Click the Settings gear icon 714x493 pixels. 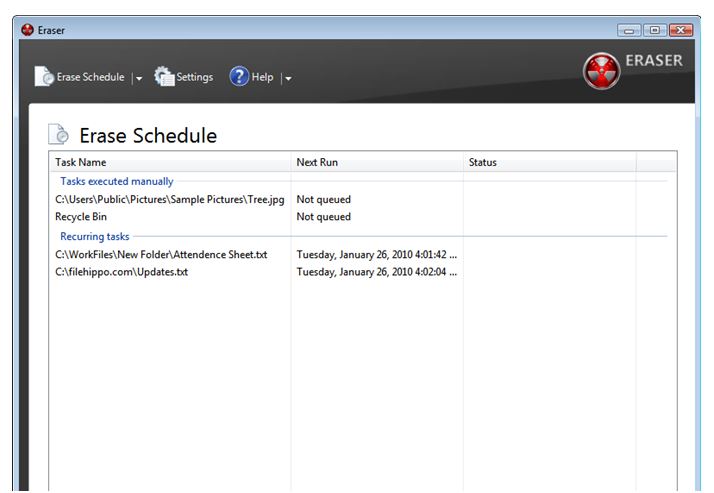pos(164,77)
